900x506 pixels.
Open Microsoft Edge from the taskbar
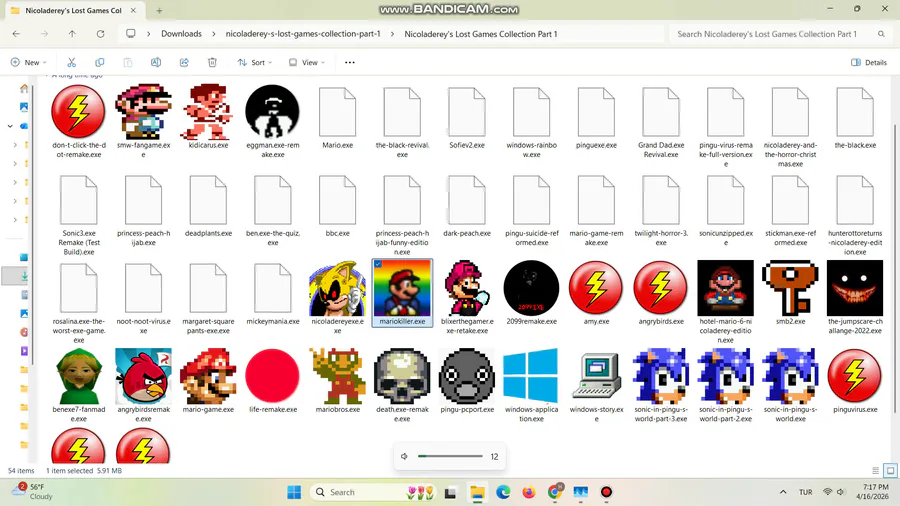503,492
